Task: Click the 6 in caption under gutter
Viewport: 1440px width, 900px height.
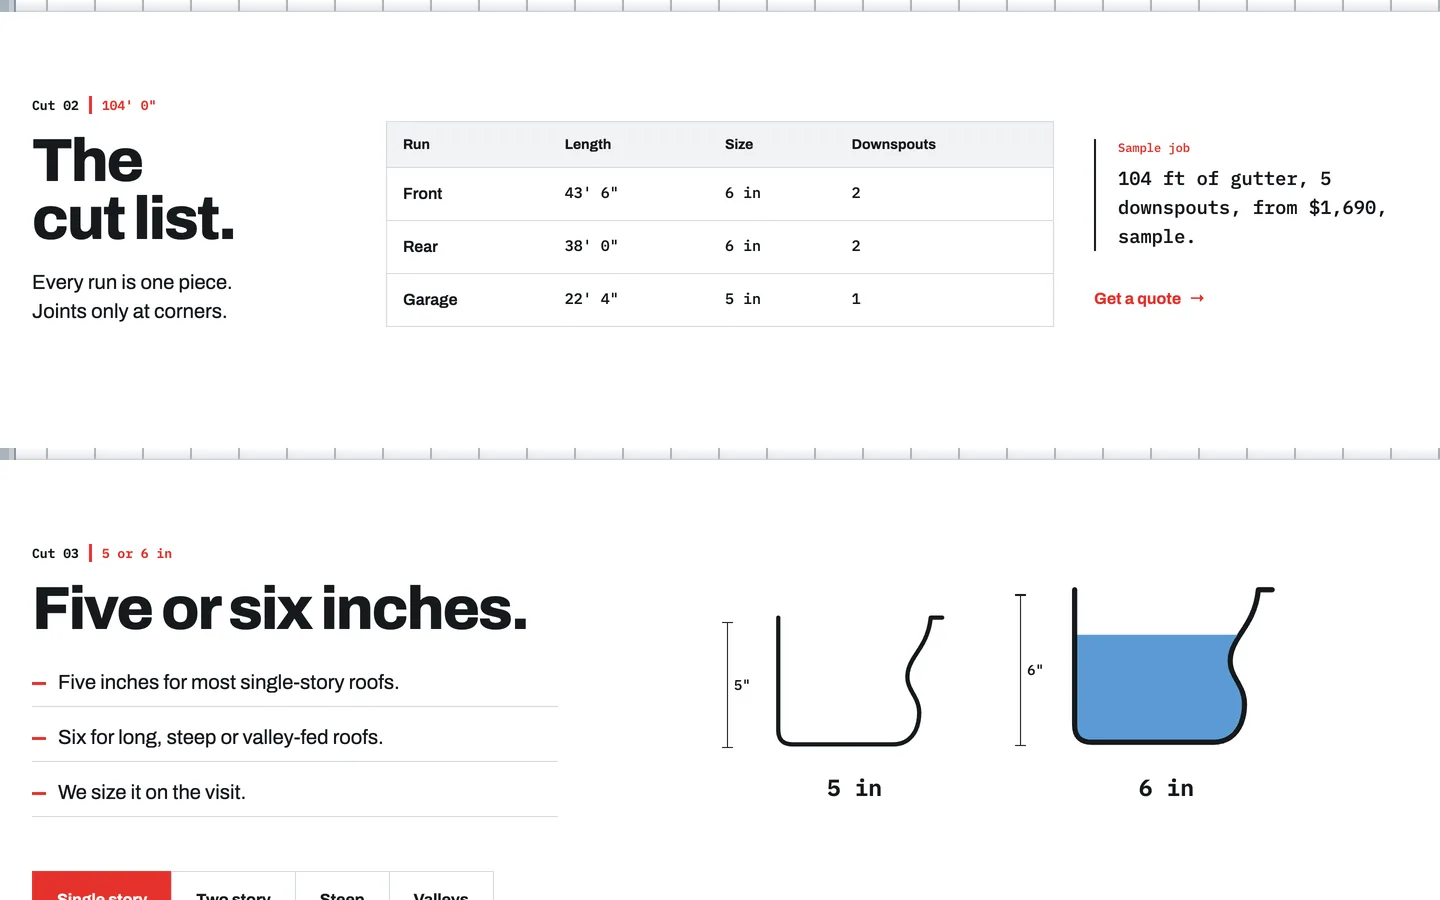Action: click(x=1166, y=788)
